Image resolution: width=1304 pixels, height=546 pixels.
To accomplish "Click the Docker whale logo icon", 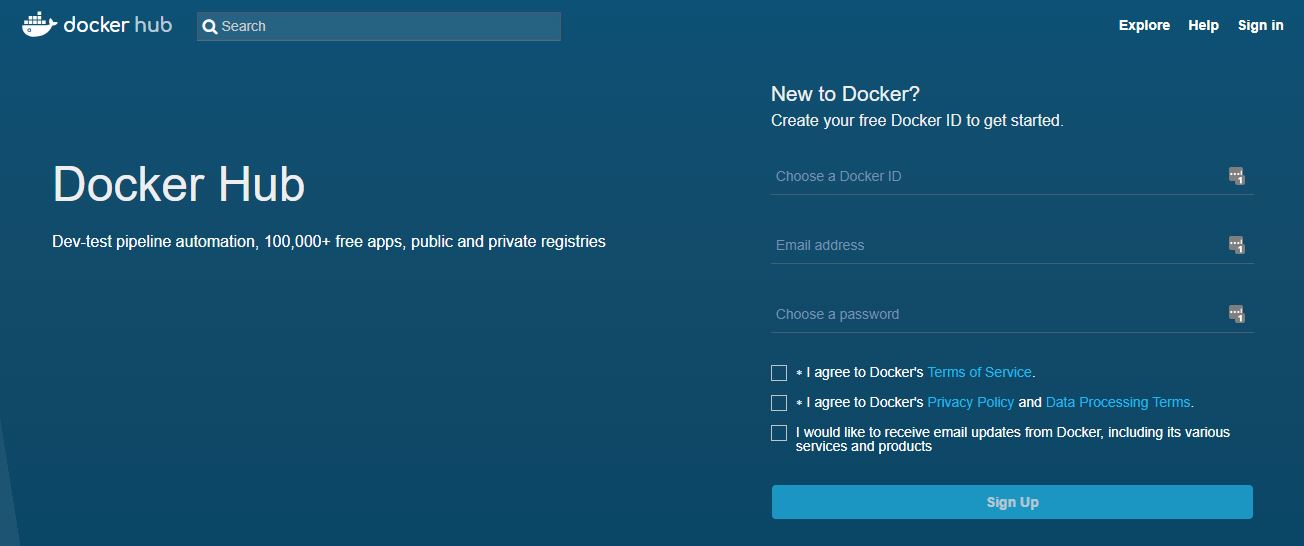I will (39, 25).
